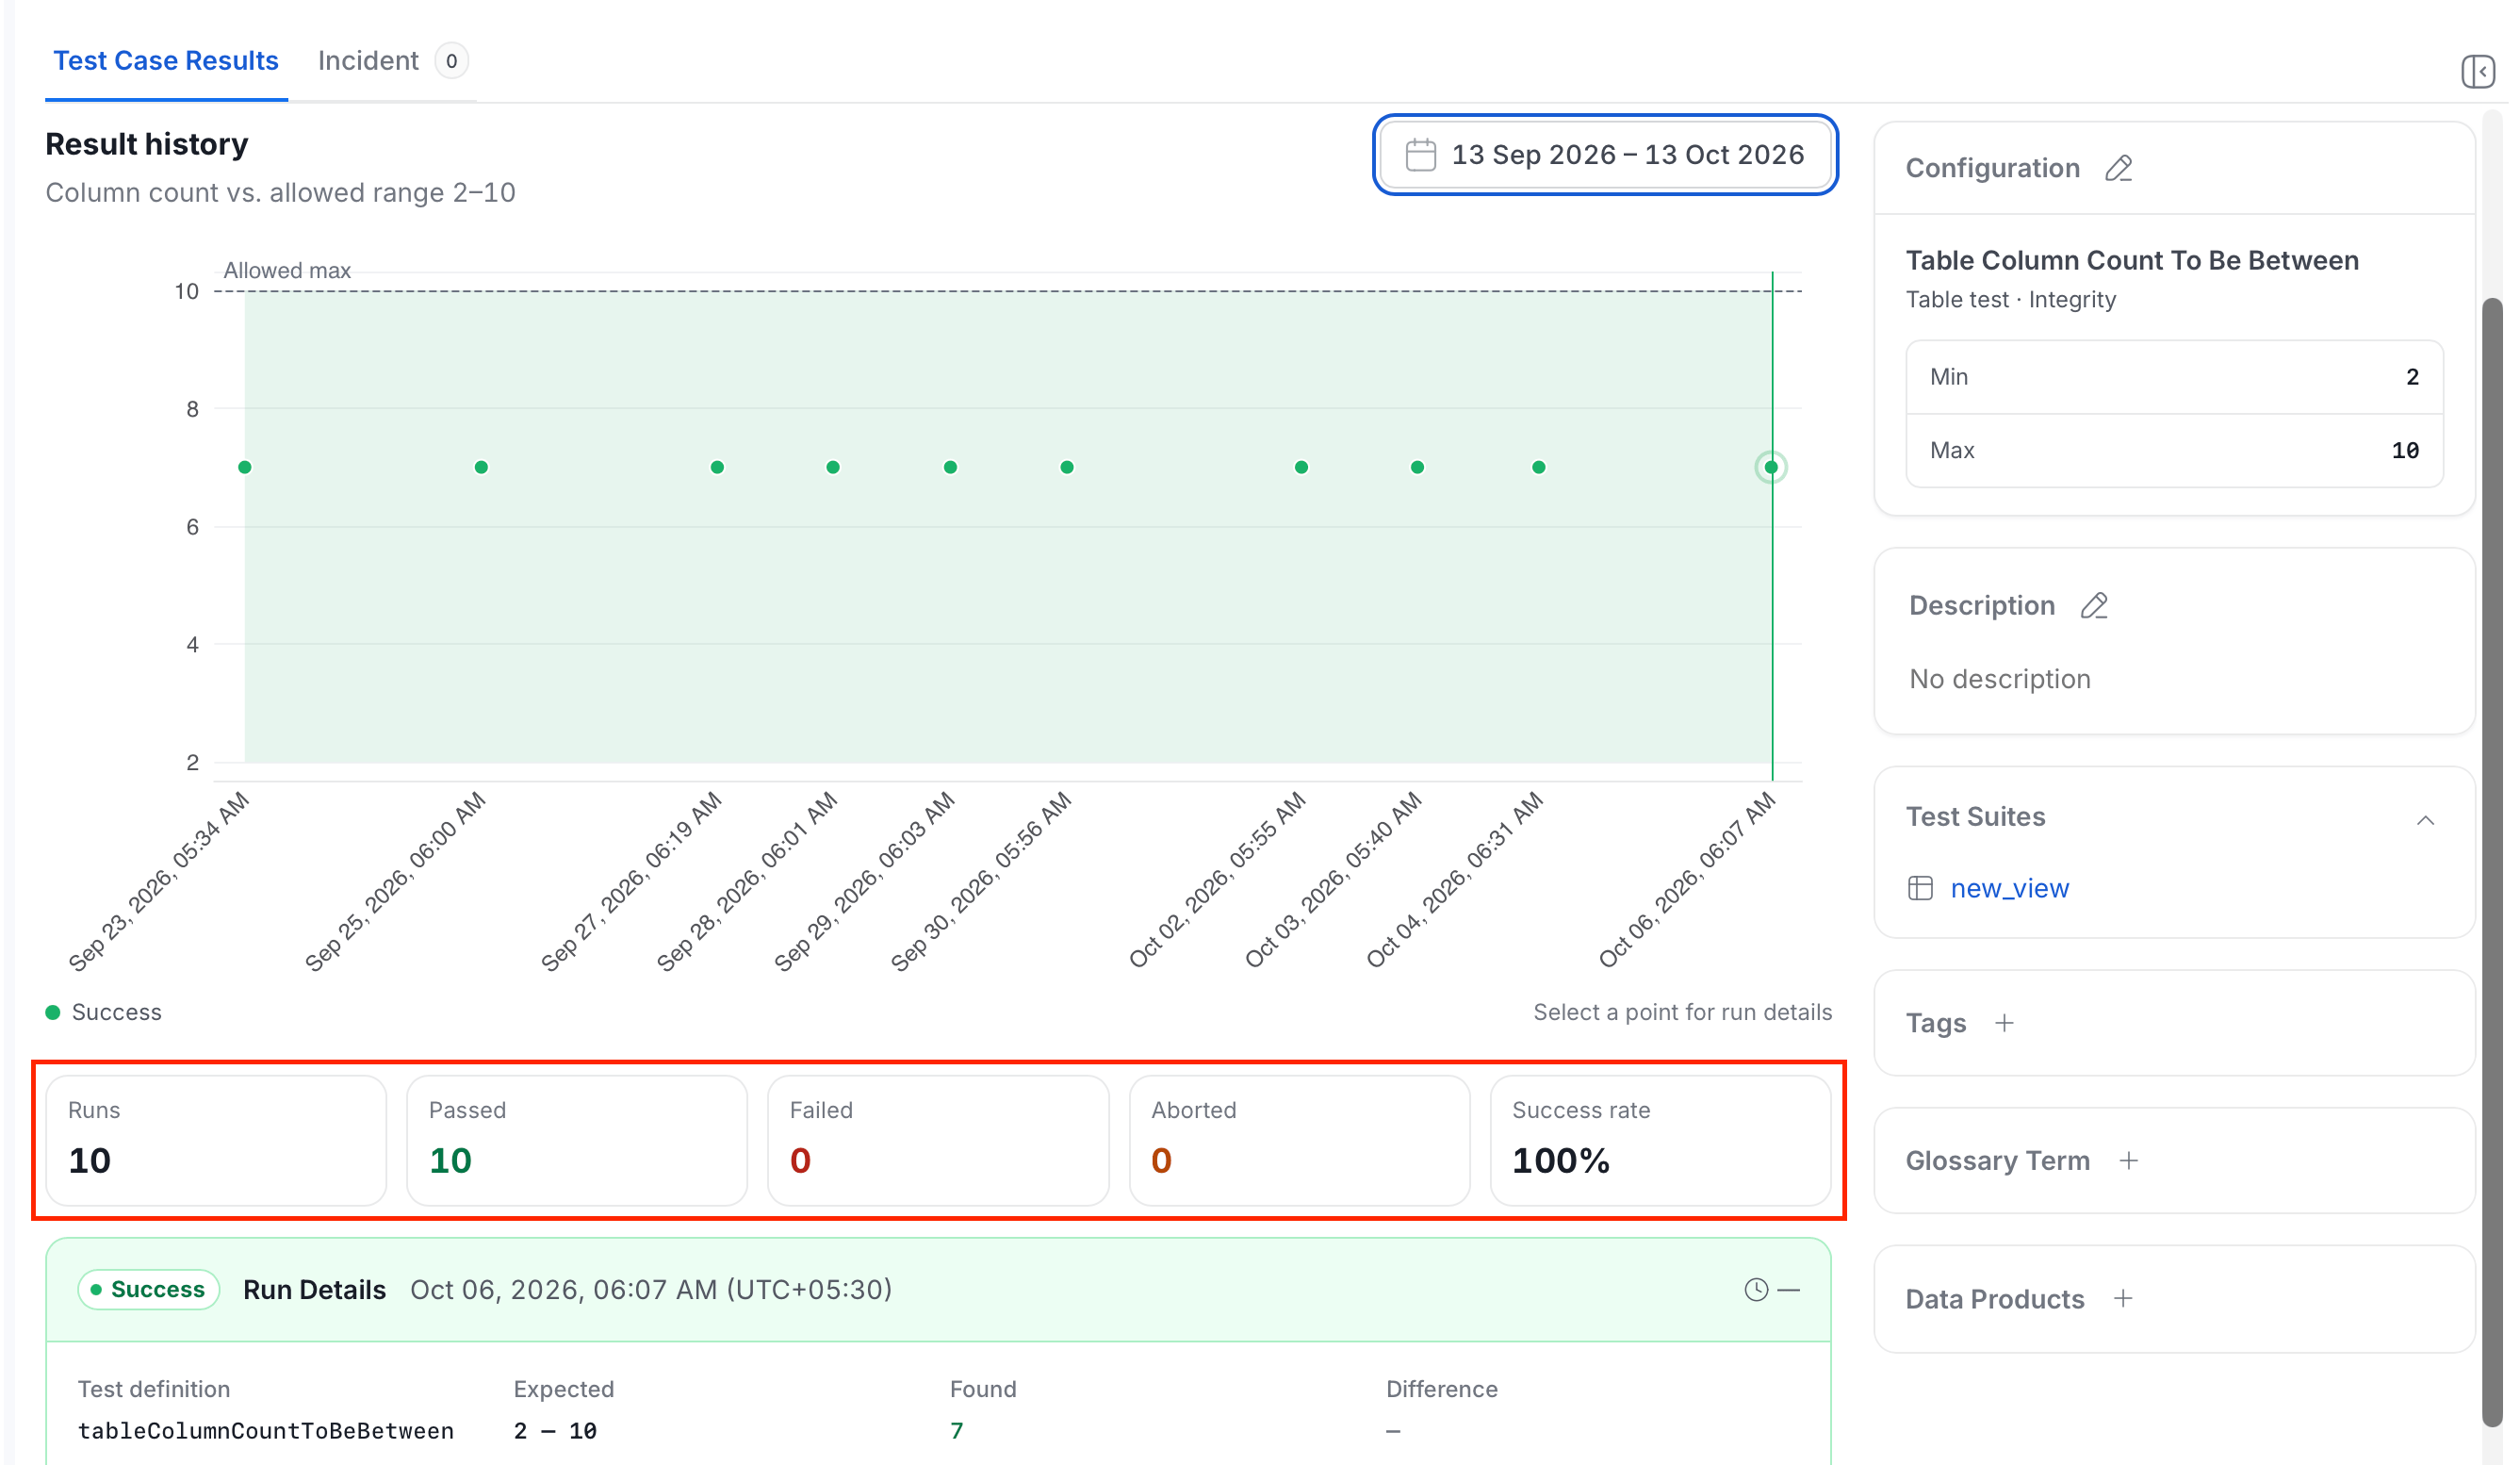Click the Incident count badge 0

451,61
